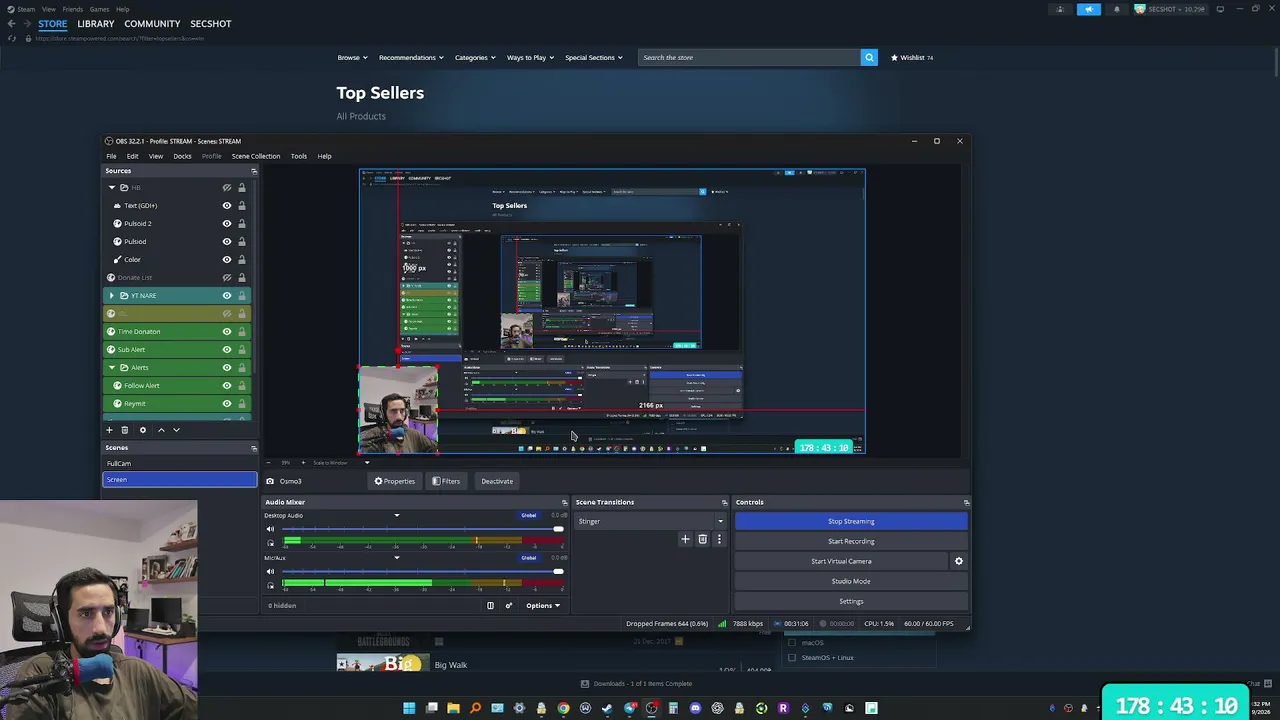Select the FullCam scene
The height and width of the screenshot is (720, 1280).
click(180, 463)
